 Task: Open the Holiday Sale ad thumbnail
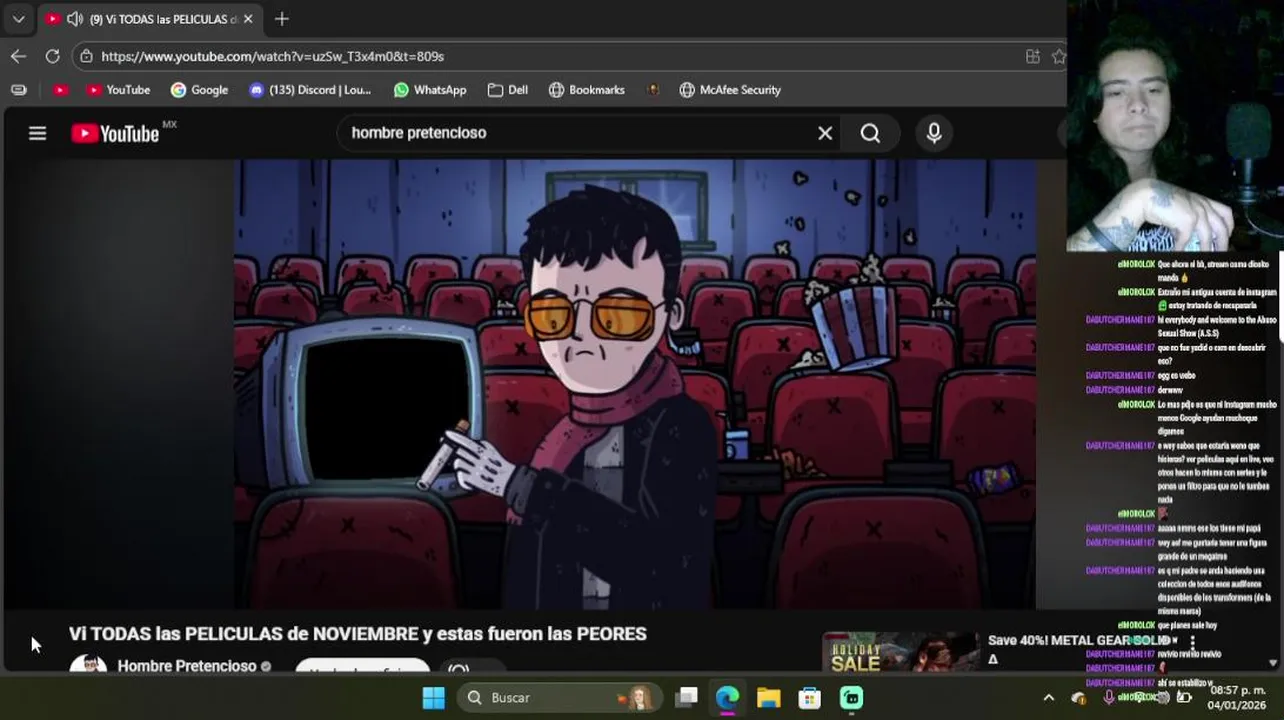(x=900, y=653)
